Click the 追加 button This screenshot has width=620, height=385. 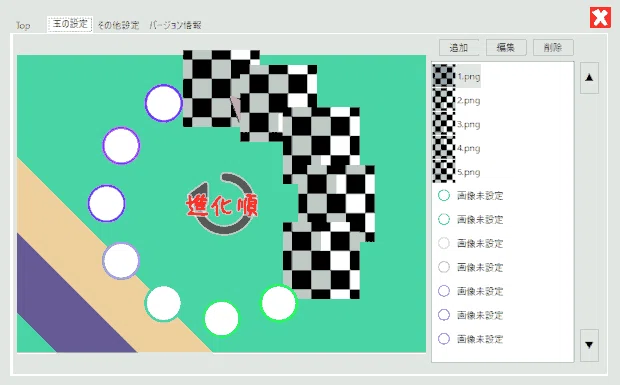[x=459, y=48]
